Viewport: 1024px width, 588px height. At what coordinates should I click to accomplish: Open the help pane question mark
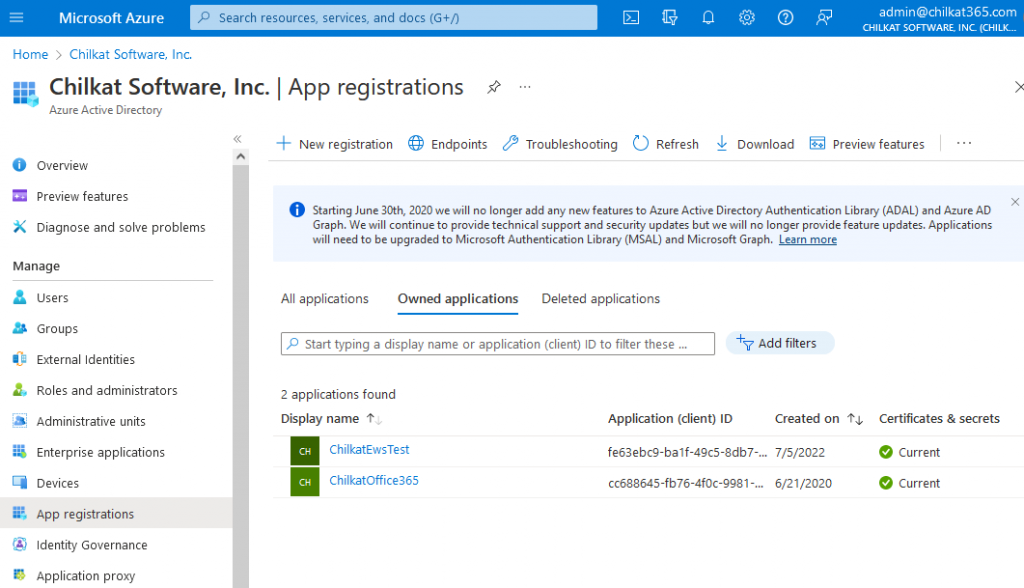(x=785, y=17)
